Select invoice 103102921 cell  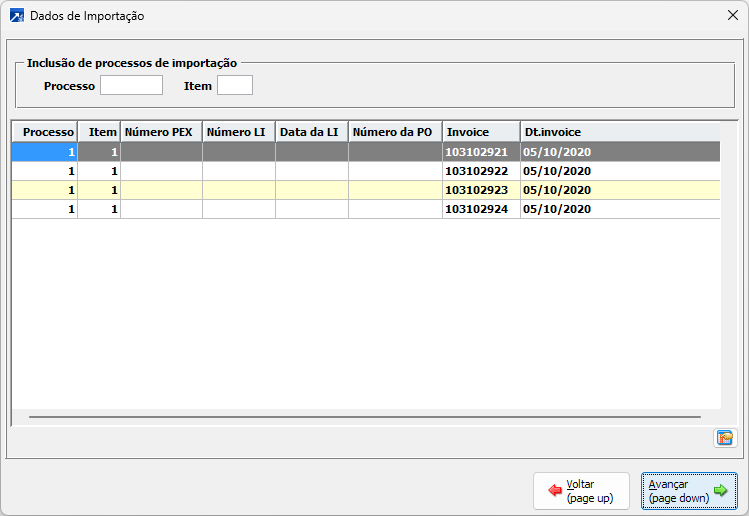pyautogui.click(x=482, y=152)
